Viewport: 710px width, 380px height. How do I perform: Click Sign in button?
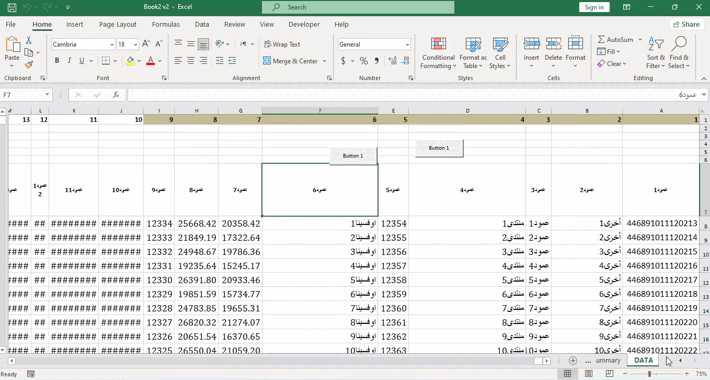(594, 7)
